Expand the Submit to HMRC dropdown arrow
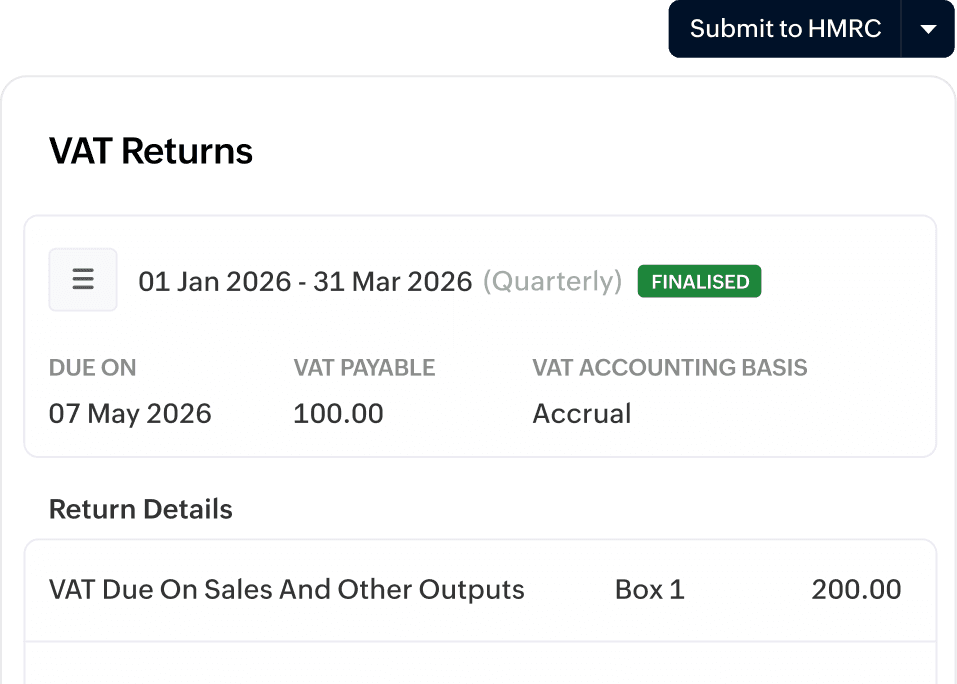 [928, 29]
